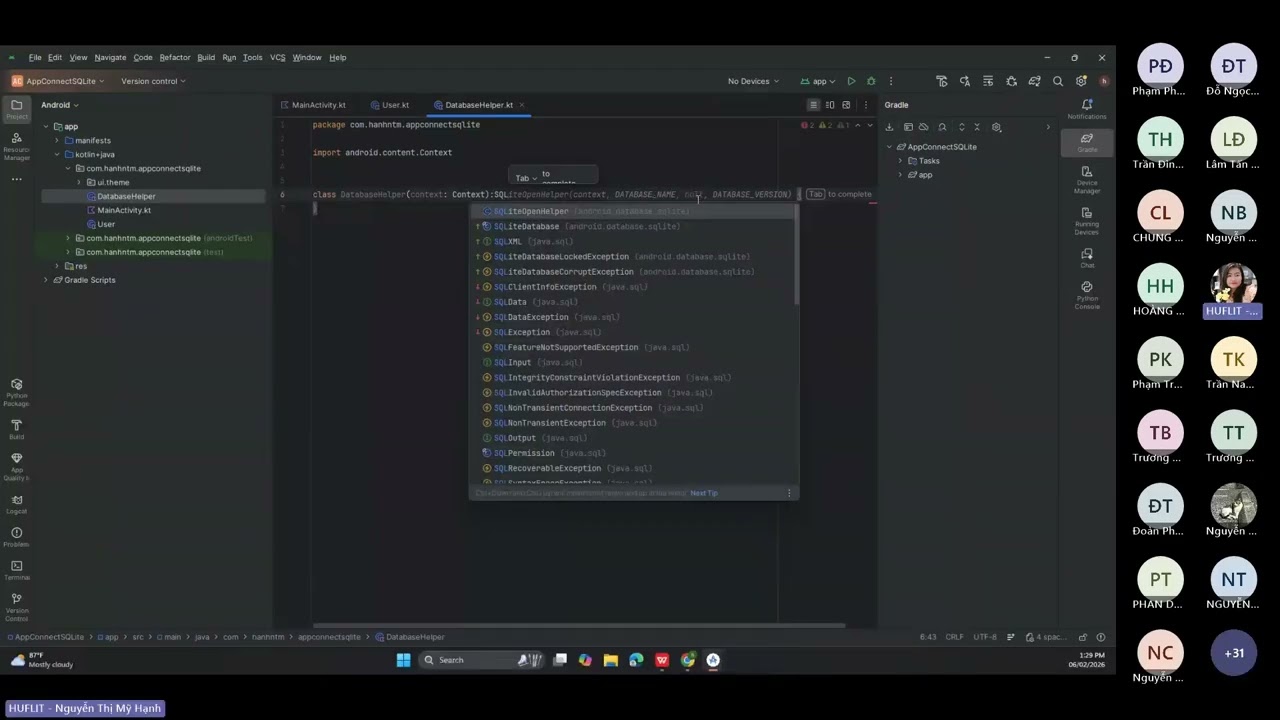Choose SQLiteOpenHelper completion suggestion
Screen dimensions: 1280x720
634,211
